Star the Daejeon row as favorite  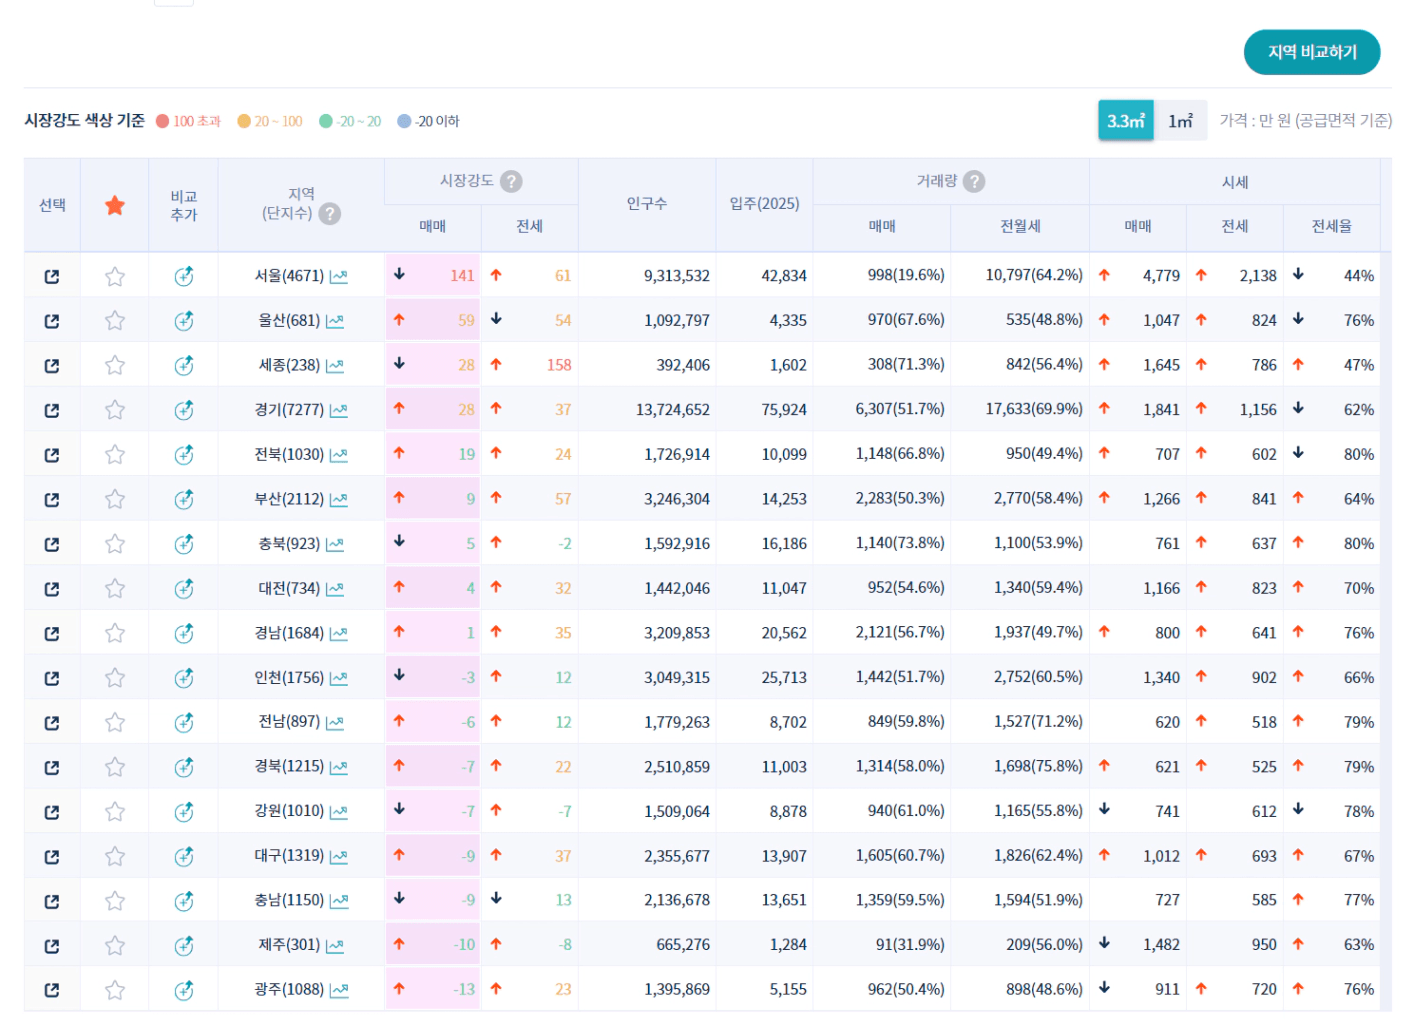pos(115,589)
